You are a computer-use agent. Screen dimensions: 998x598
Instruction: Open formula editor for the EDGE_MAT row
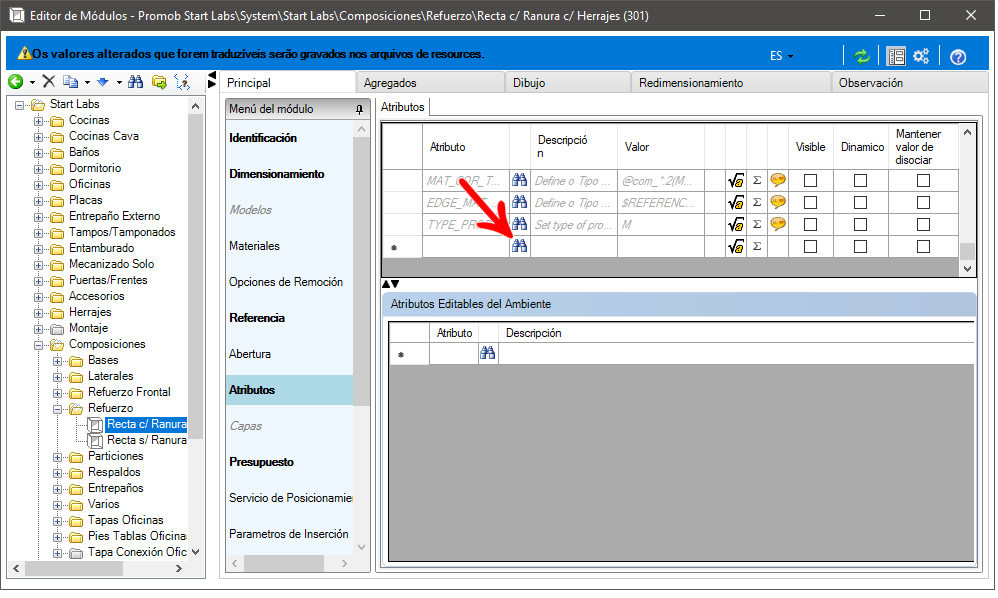tap(736, 202)
